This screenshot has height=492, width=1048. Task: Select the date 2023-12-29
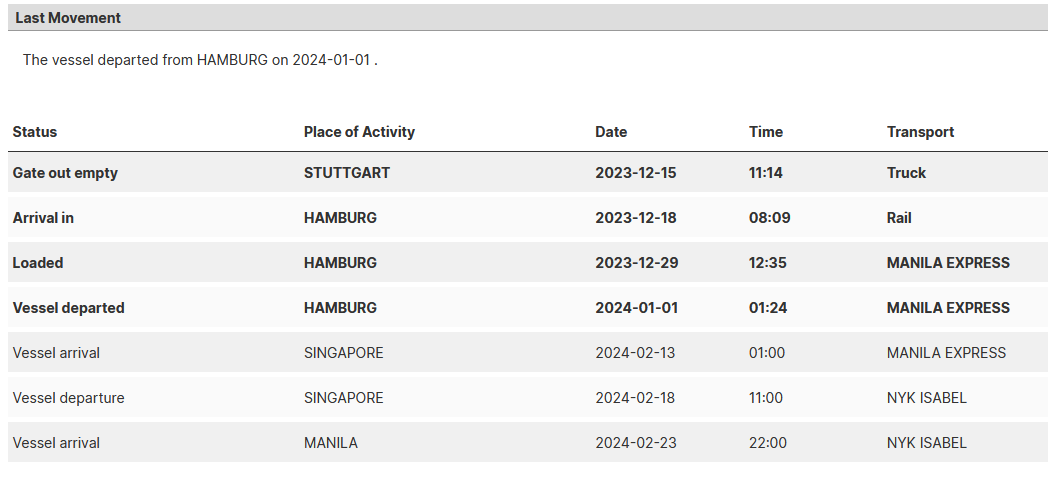coord(636,263)
